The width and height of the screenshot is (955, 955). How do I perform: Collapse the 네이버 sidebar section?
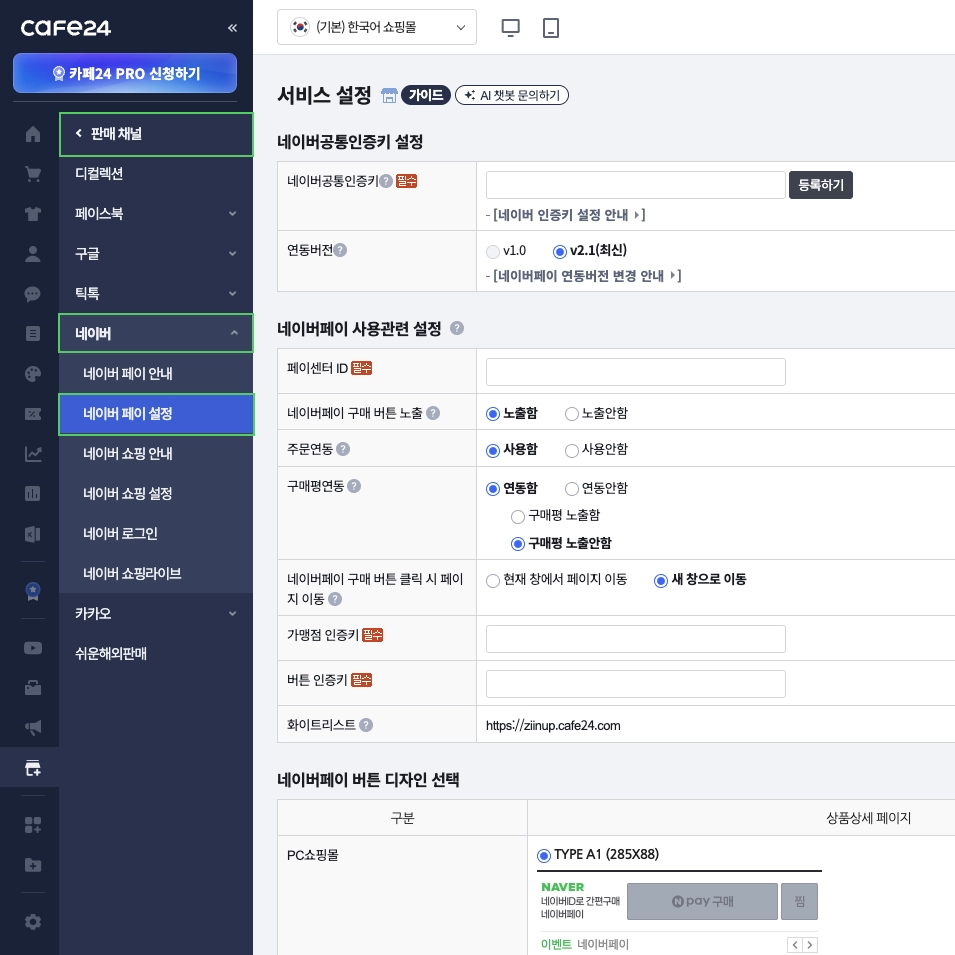[x=156, y=333]
